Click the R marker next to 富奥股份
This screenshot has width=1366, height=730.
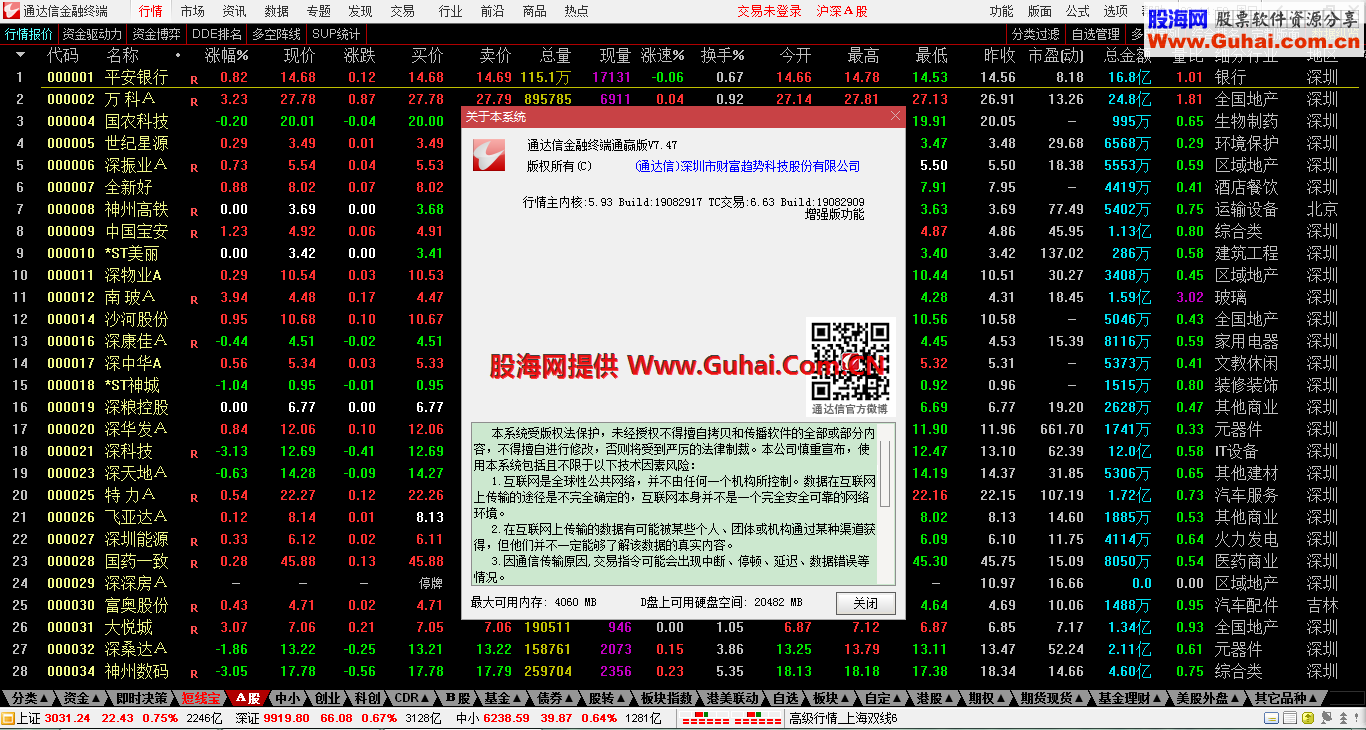pyautogui.click(x=194, y=607)
